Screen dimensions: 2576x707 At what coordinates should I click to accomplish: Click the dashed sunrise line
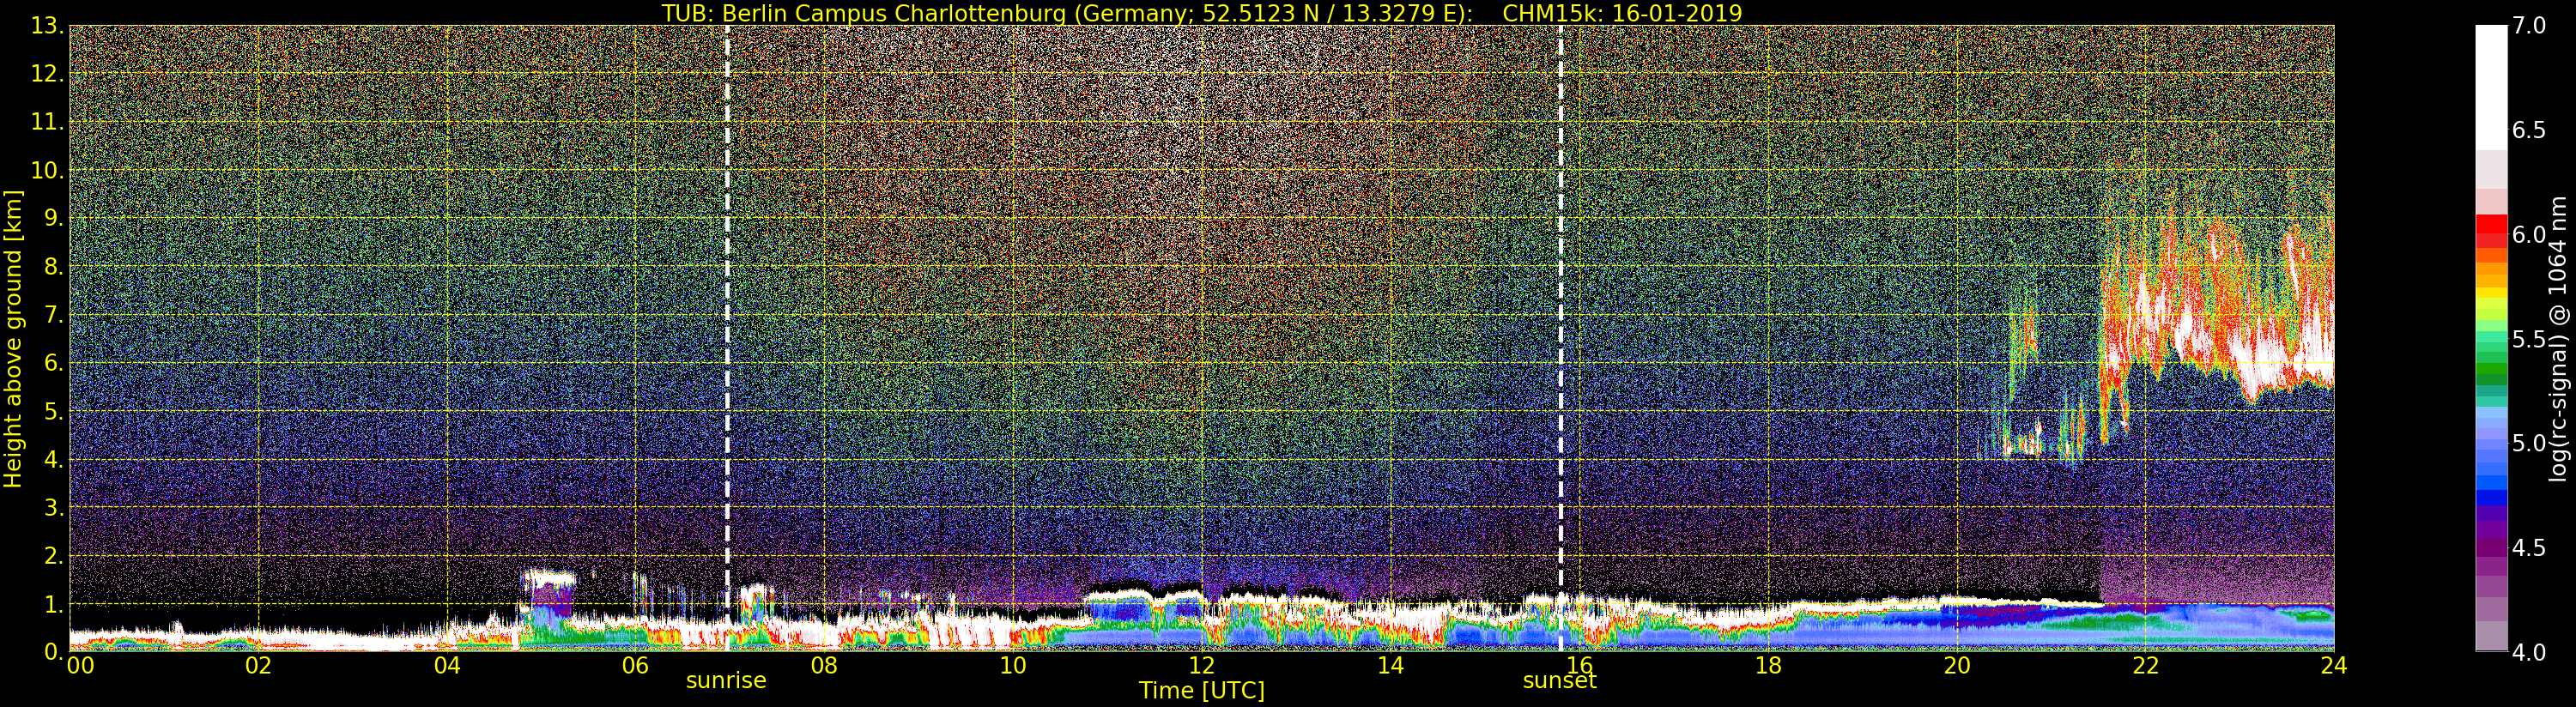point(727,338)
